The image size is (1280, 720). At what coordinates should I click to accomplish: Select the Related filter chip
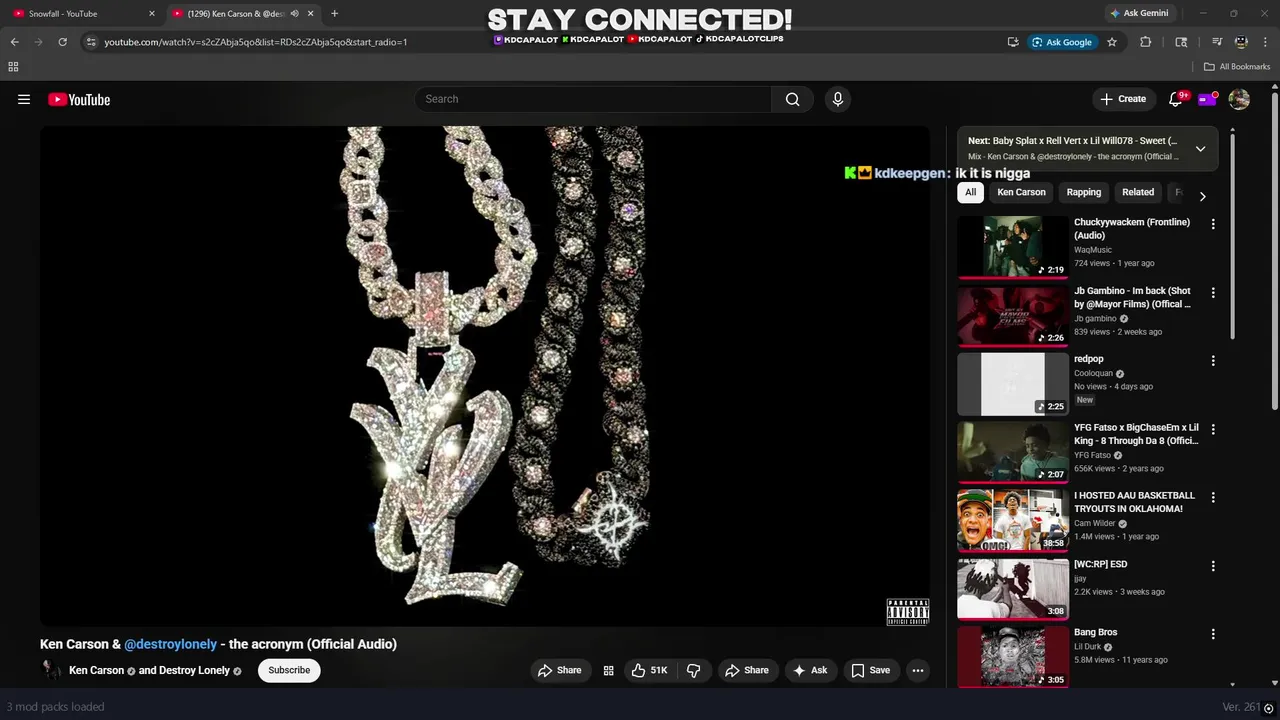(x=1138, y=192)
